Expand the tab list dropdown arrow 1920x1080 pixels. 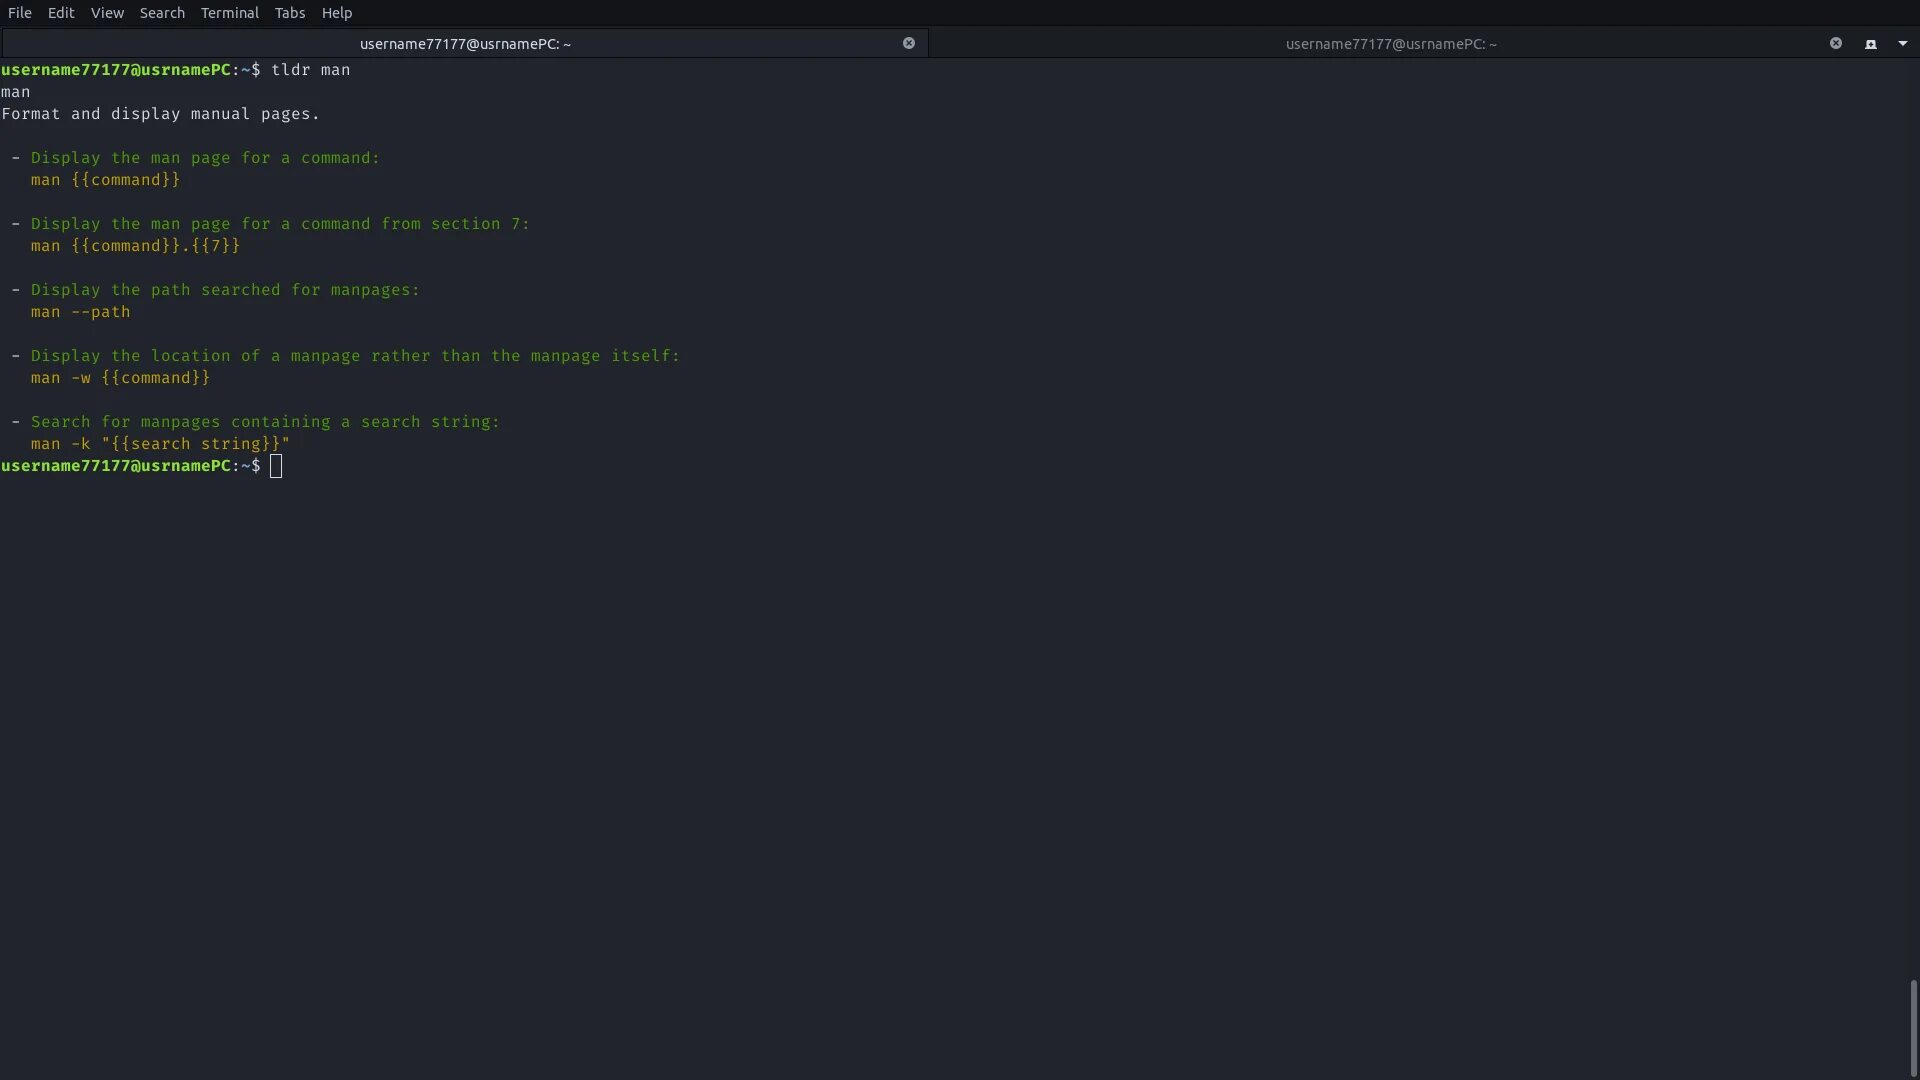point(1902,44)
